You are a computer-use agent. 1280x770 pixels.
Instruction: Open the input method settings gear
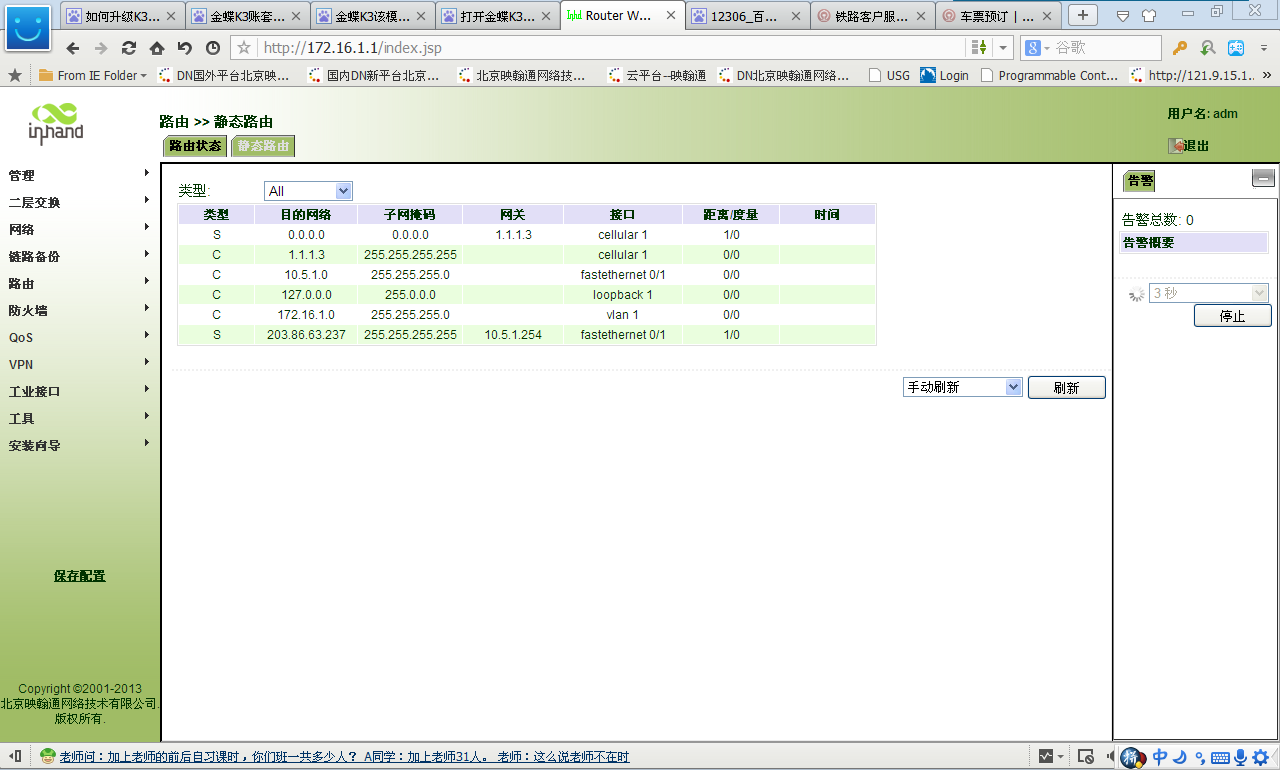(1261, 757)
